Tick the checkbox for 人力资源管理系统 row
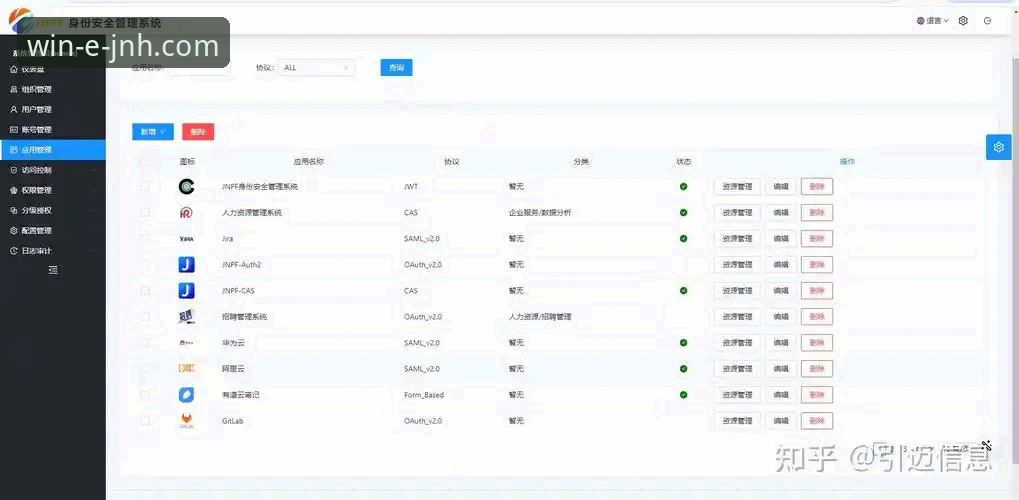The width and height of the screenshot is (1019, 500). click(x=145, y=213)
